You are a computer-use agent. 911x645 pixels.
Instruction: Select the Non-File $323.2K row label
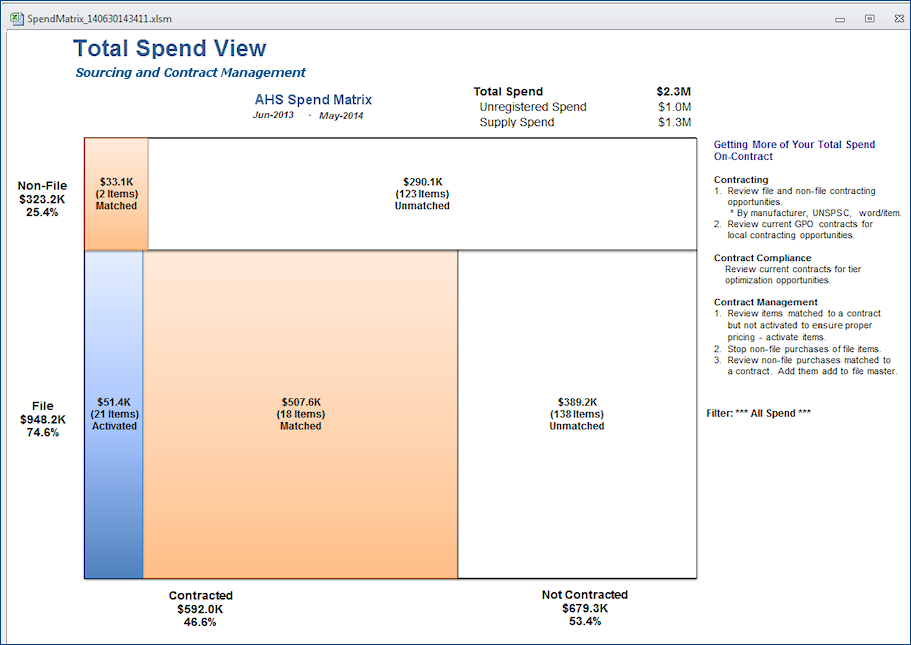tap(42, 199)
